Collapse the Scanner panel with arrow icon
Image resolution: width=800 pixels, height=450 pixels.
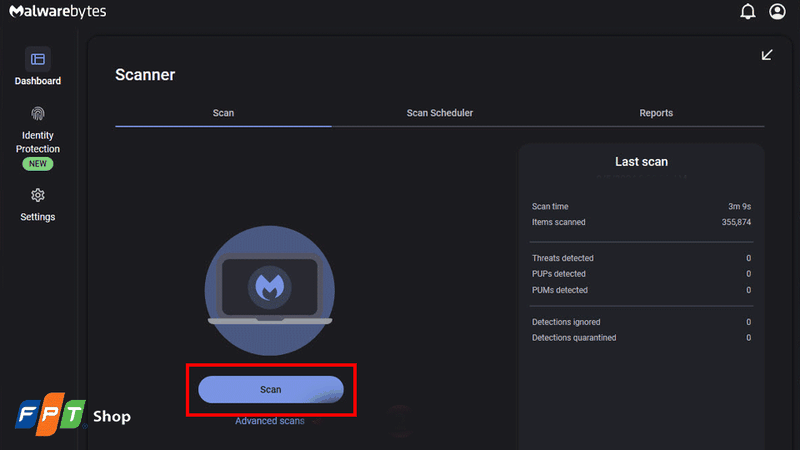point(767,55)
